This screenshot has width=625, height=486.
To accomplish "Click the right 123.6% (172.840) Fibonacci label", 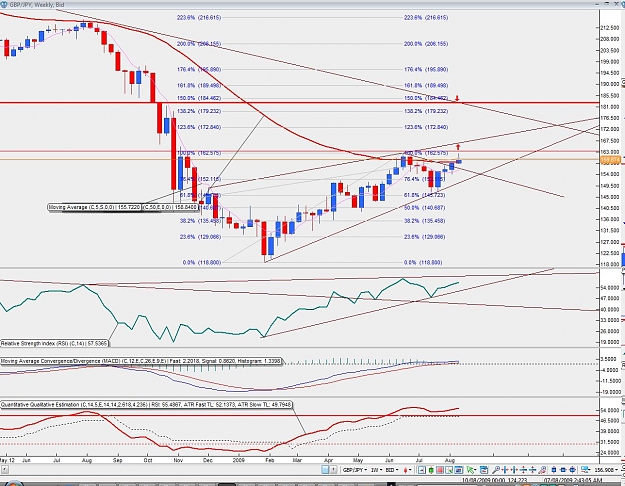I will tap(426, 127).
